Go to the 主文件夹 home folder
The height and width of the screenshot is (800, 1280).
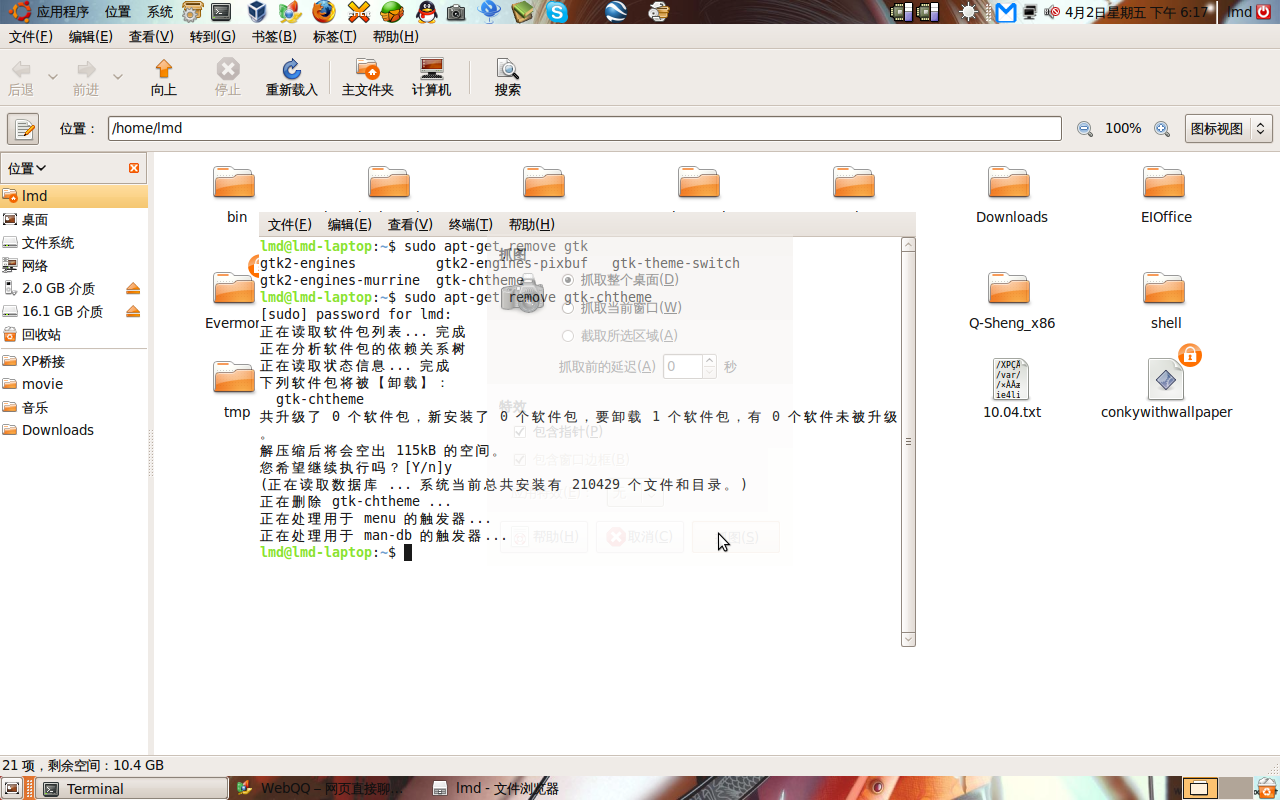click(368, 77)
